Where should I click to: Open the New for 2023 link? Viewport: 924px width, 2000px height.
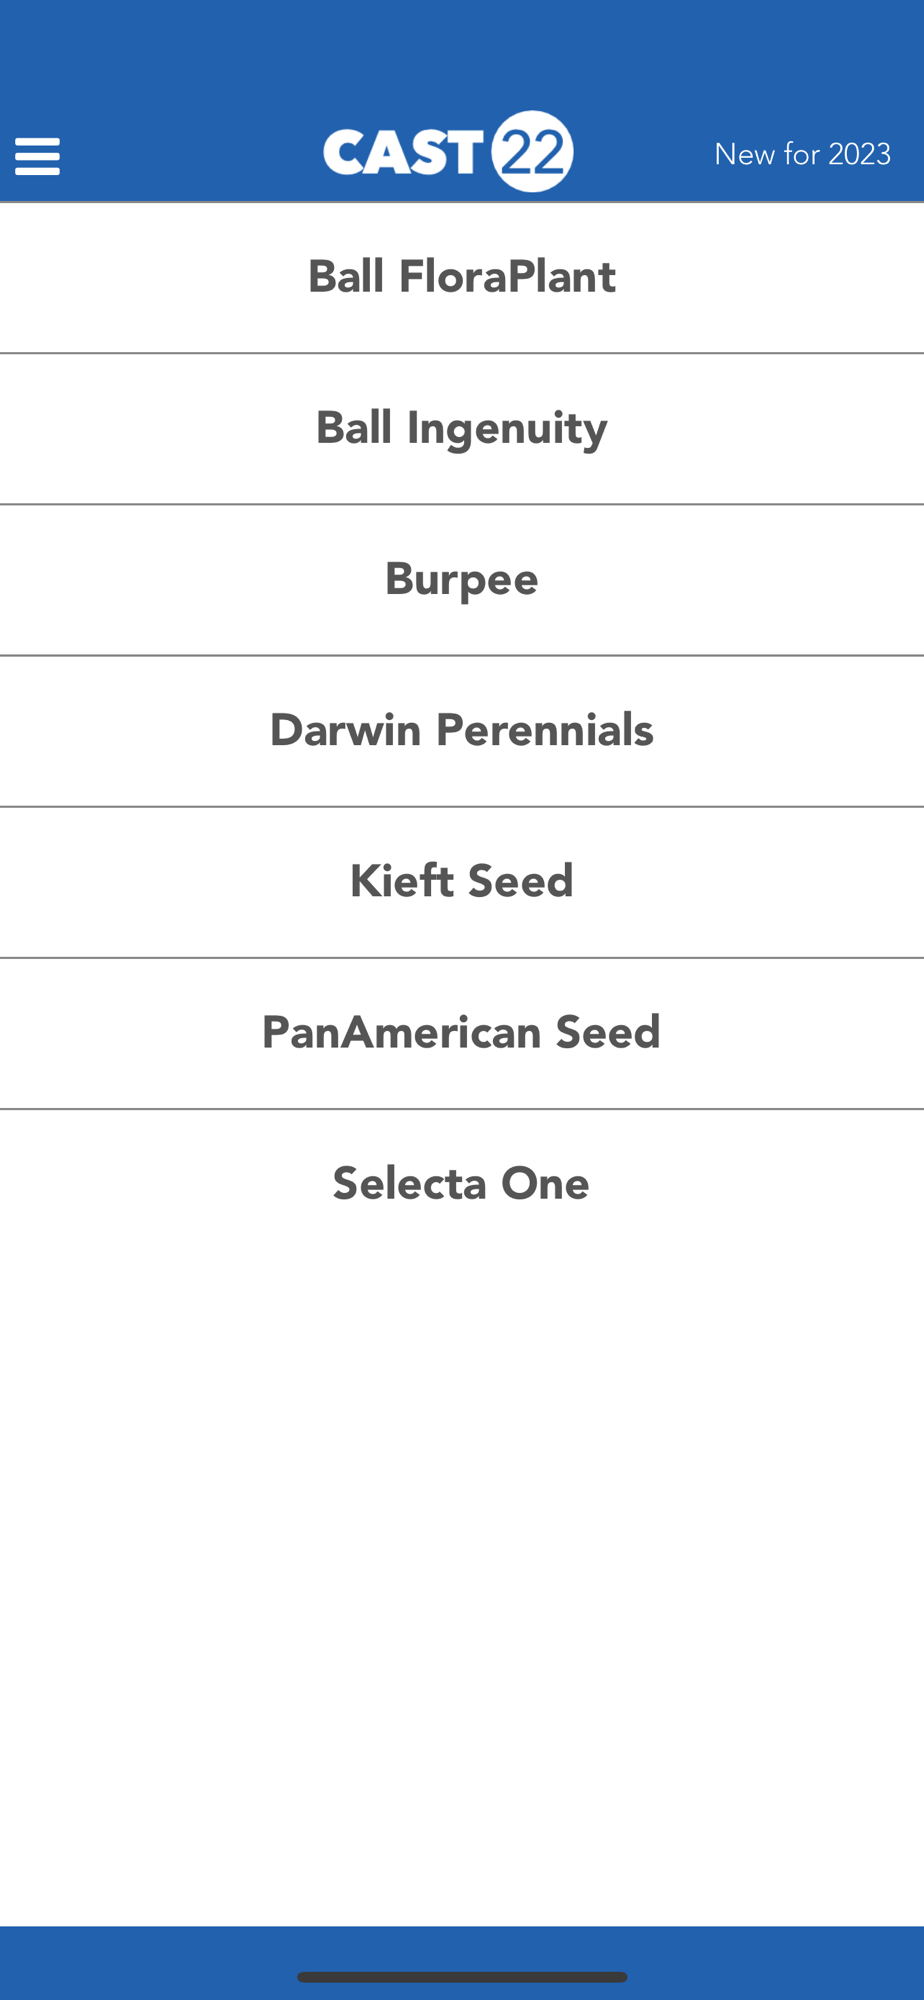point(802,154)
